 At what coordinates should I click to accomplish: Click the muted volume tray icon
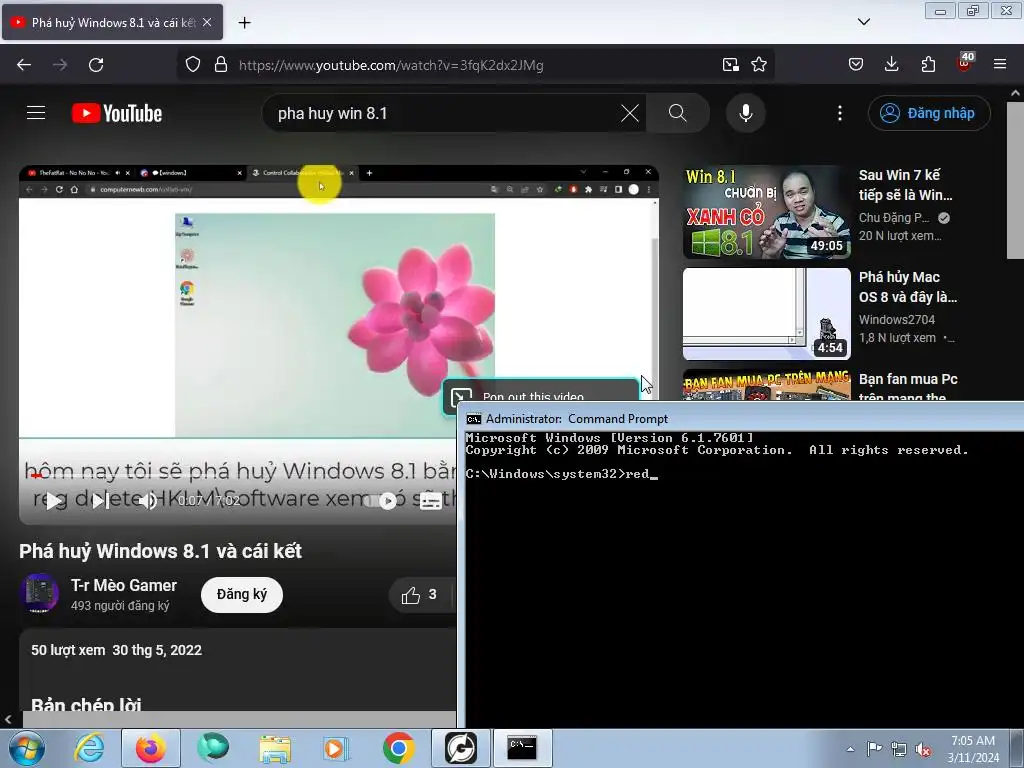pyautogui.click(x=923, y=749)
